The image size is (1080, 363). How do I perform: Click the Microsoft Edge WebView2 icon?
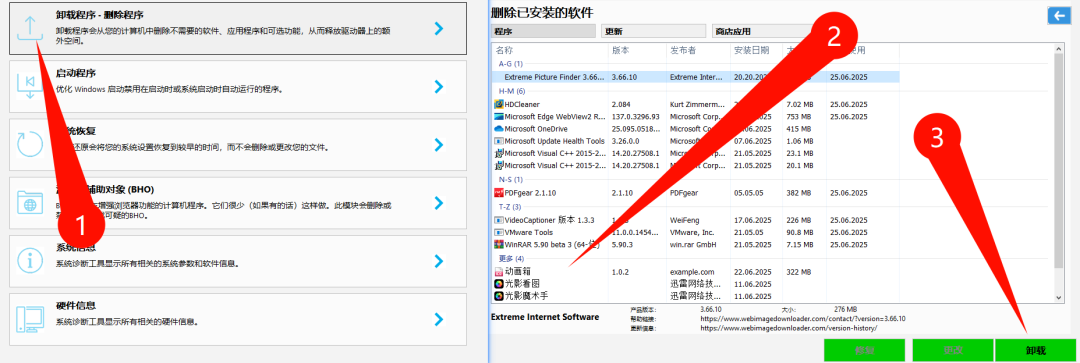pyautogui.click(x=499, y=116)
